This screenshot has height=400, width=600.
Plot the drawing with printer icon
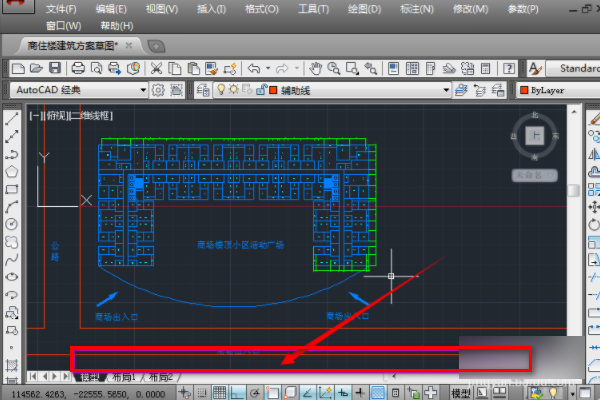click(78, 69)
